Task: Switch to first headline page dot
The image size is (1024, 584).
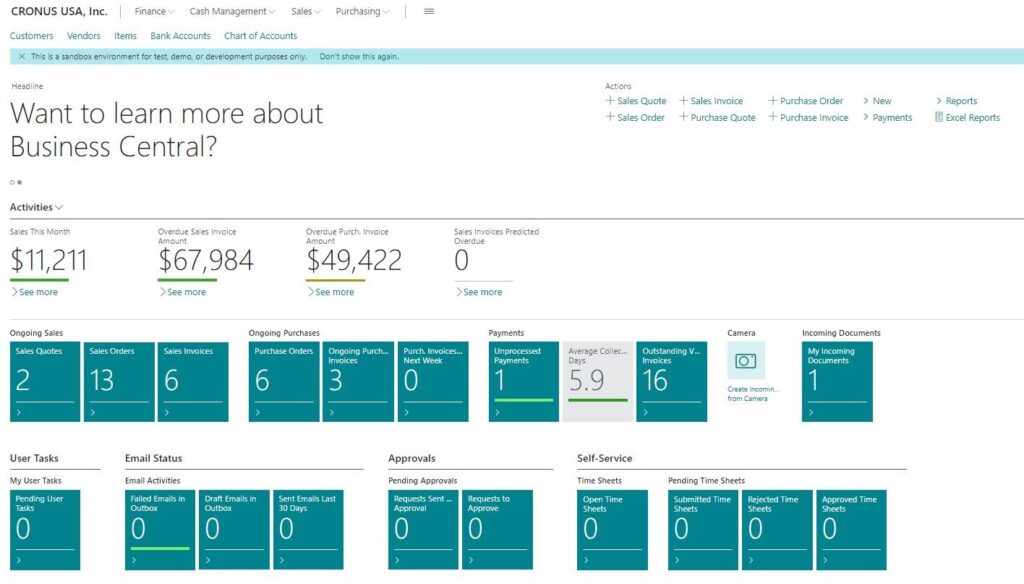Action: 12,182
